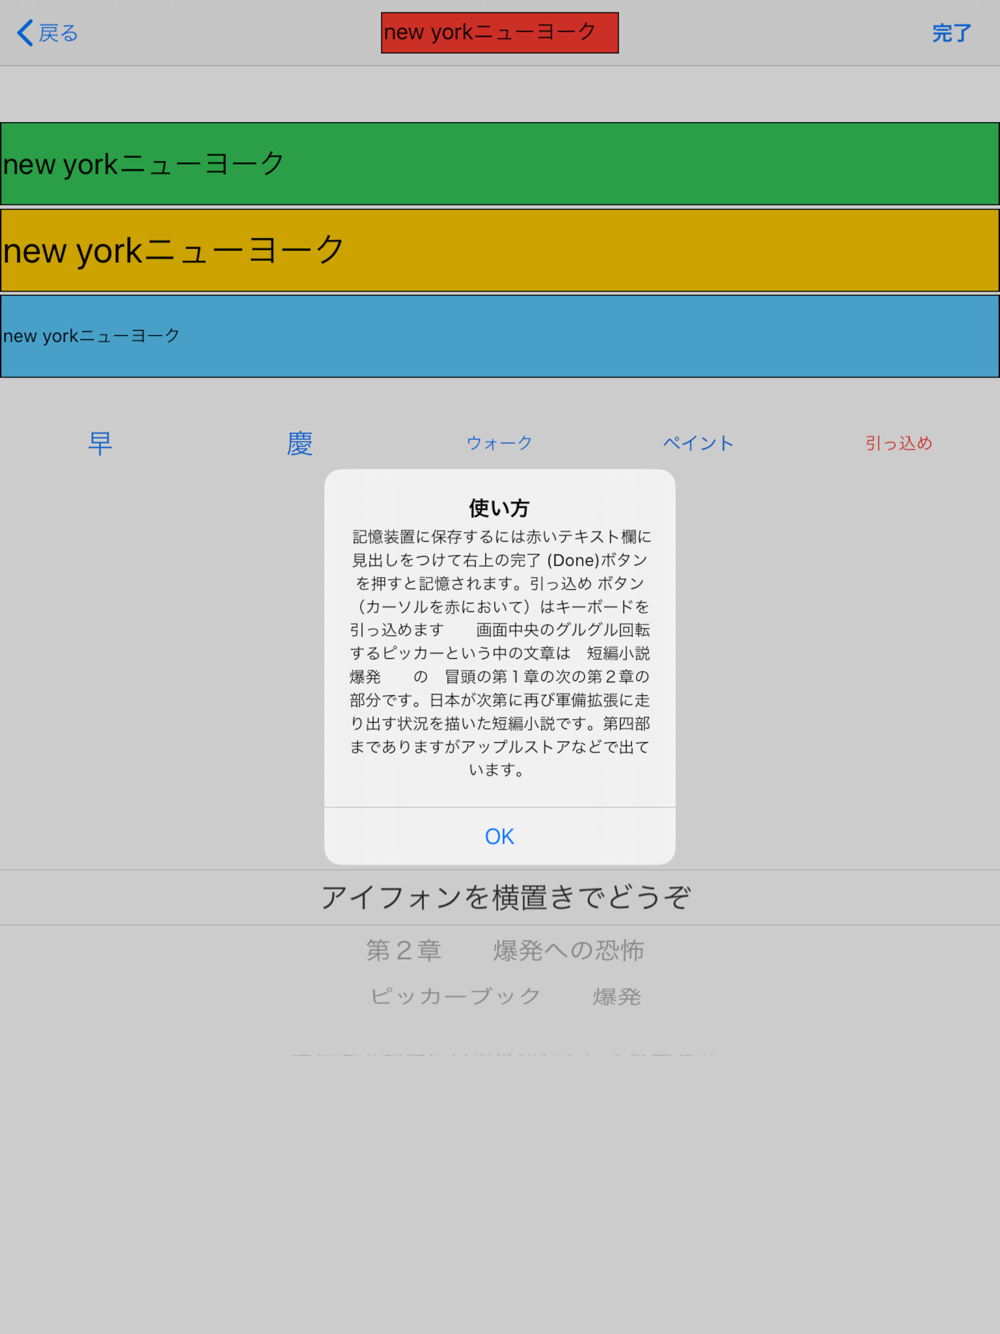Dismiss the 使い方 dialog with OK
Image resolution: width=1000 pixels, height=1334 pixels.
coord(500,836)
